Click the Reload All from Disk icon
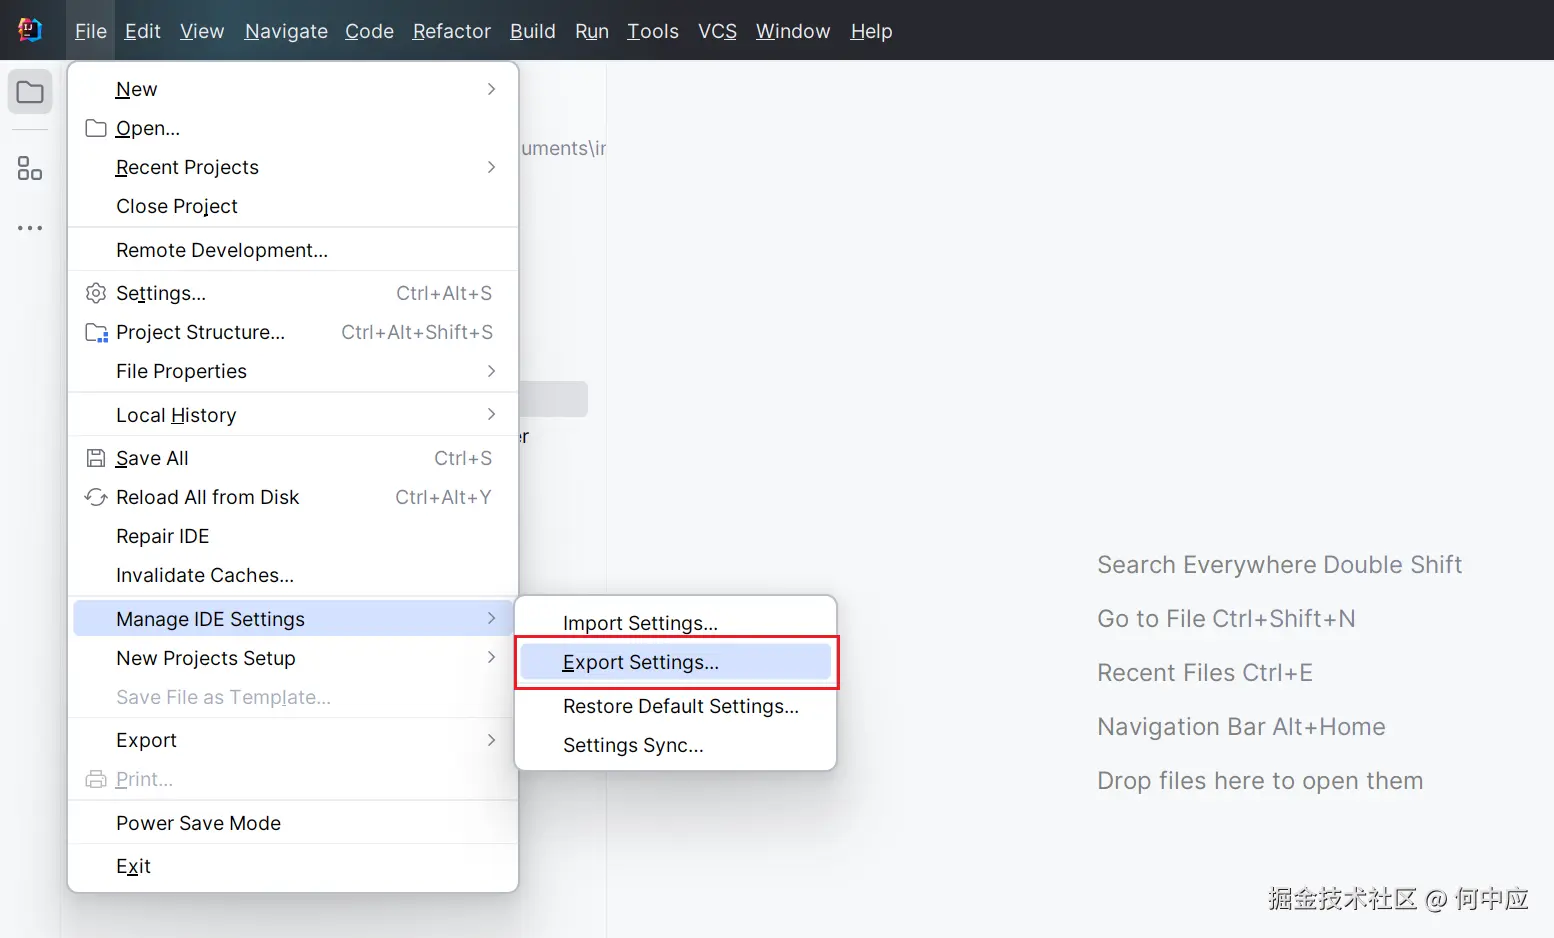Image resolution: width=1554 pixels, height=938 pixels. [96, 497]
